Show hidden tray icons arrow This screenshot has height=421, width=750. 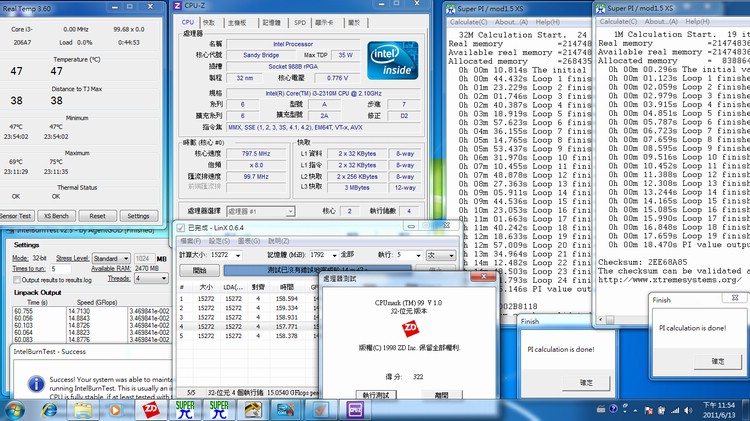click(x=635, y=410)
